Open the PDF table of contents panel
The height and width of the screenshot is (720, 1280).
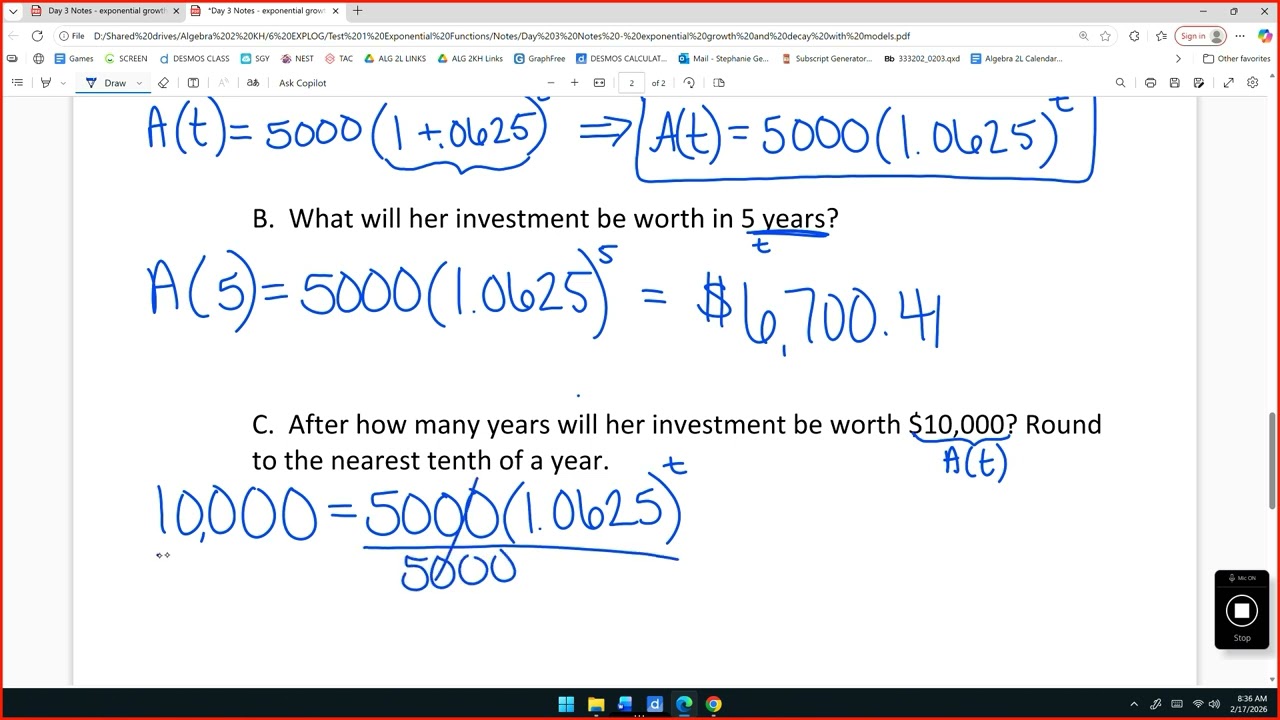[17, 83]
